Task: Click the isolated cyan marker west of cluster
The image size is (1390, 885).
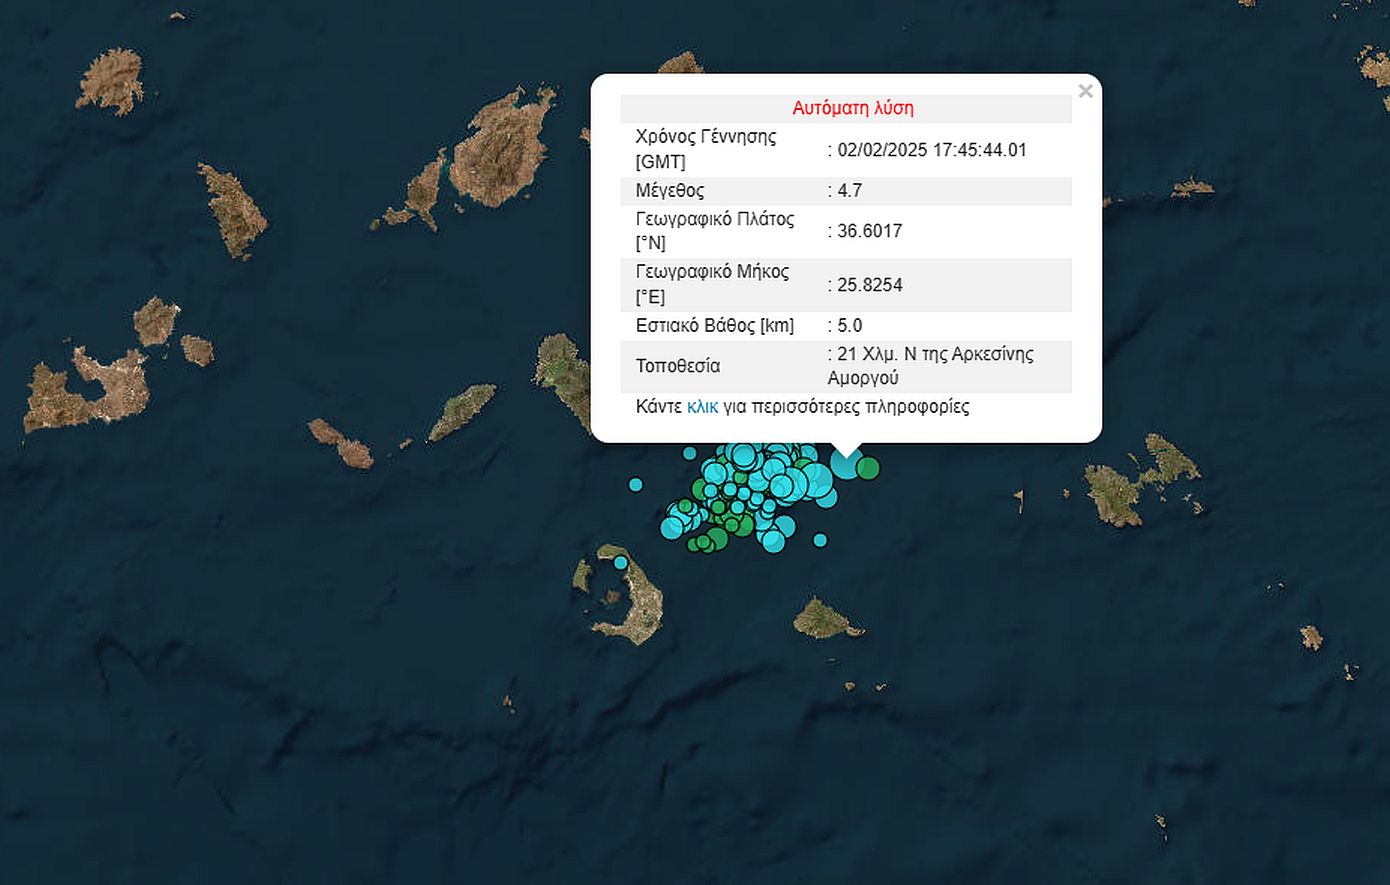Action: [x=636, y=485]
